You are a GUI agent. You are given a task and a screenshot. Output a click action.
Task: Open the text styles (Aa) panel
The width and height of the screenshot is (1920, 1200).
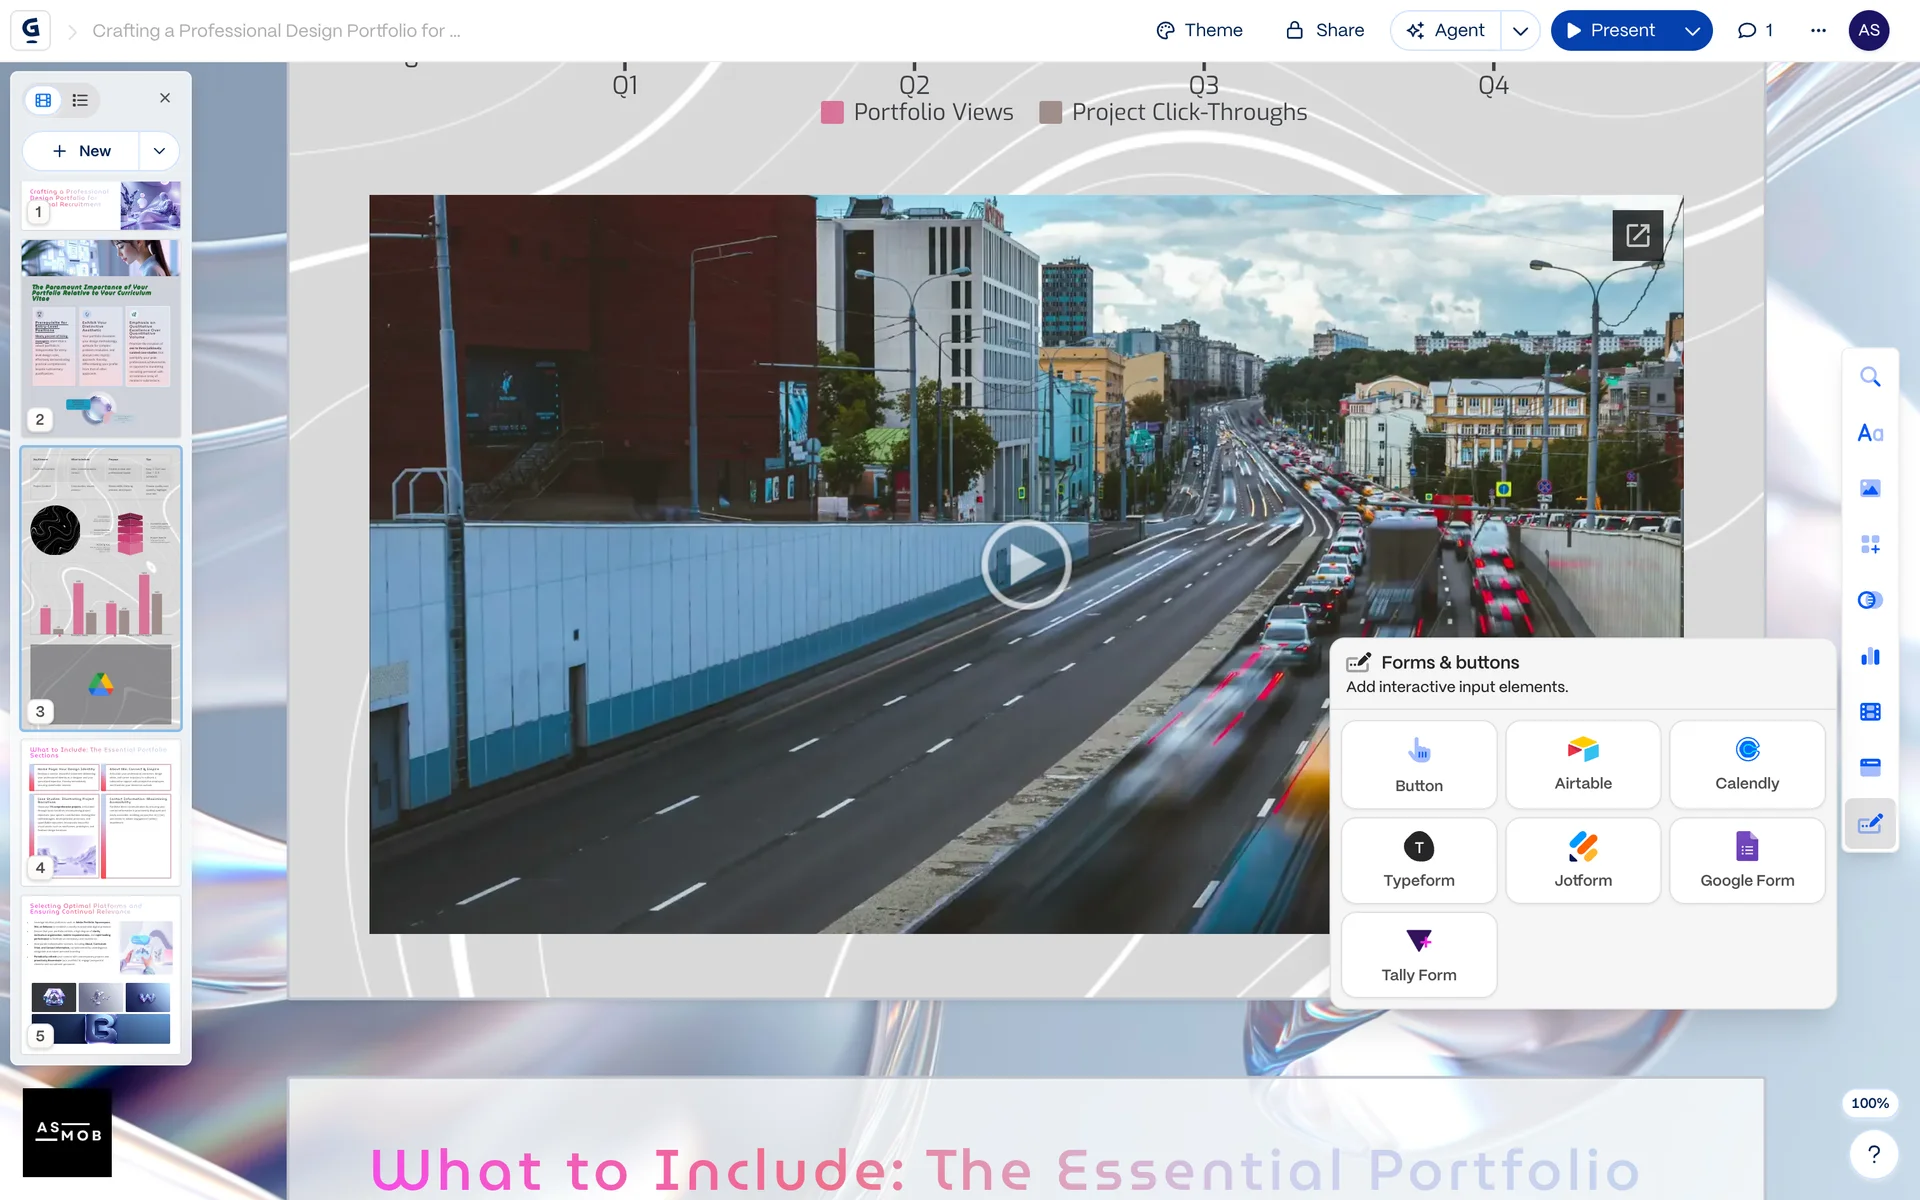coord(1869,433)
